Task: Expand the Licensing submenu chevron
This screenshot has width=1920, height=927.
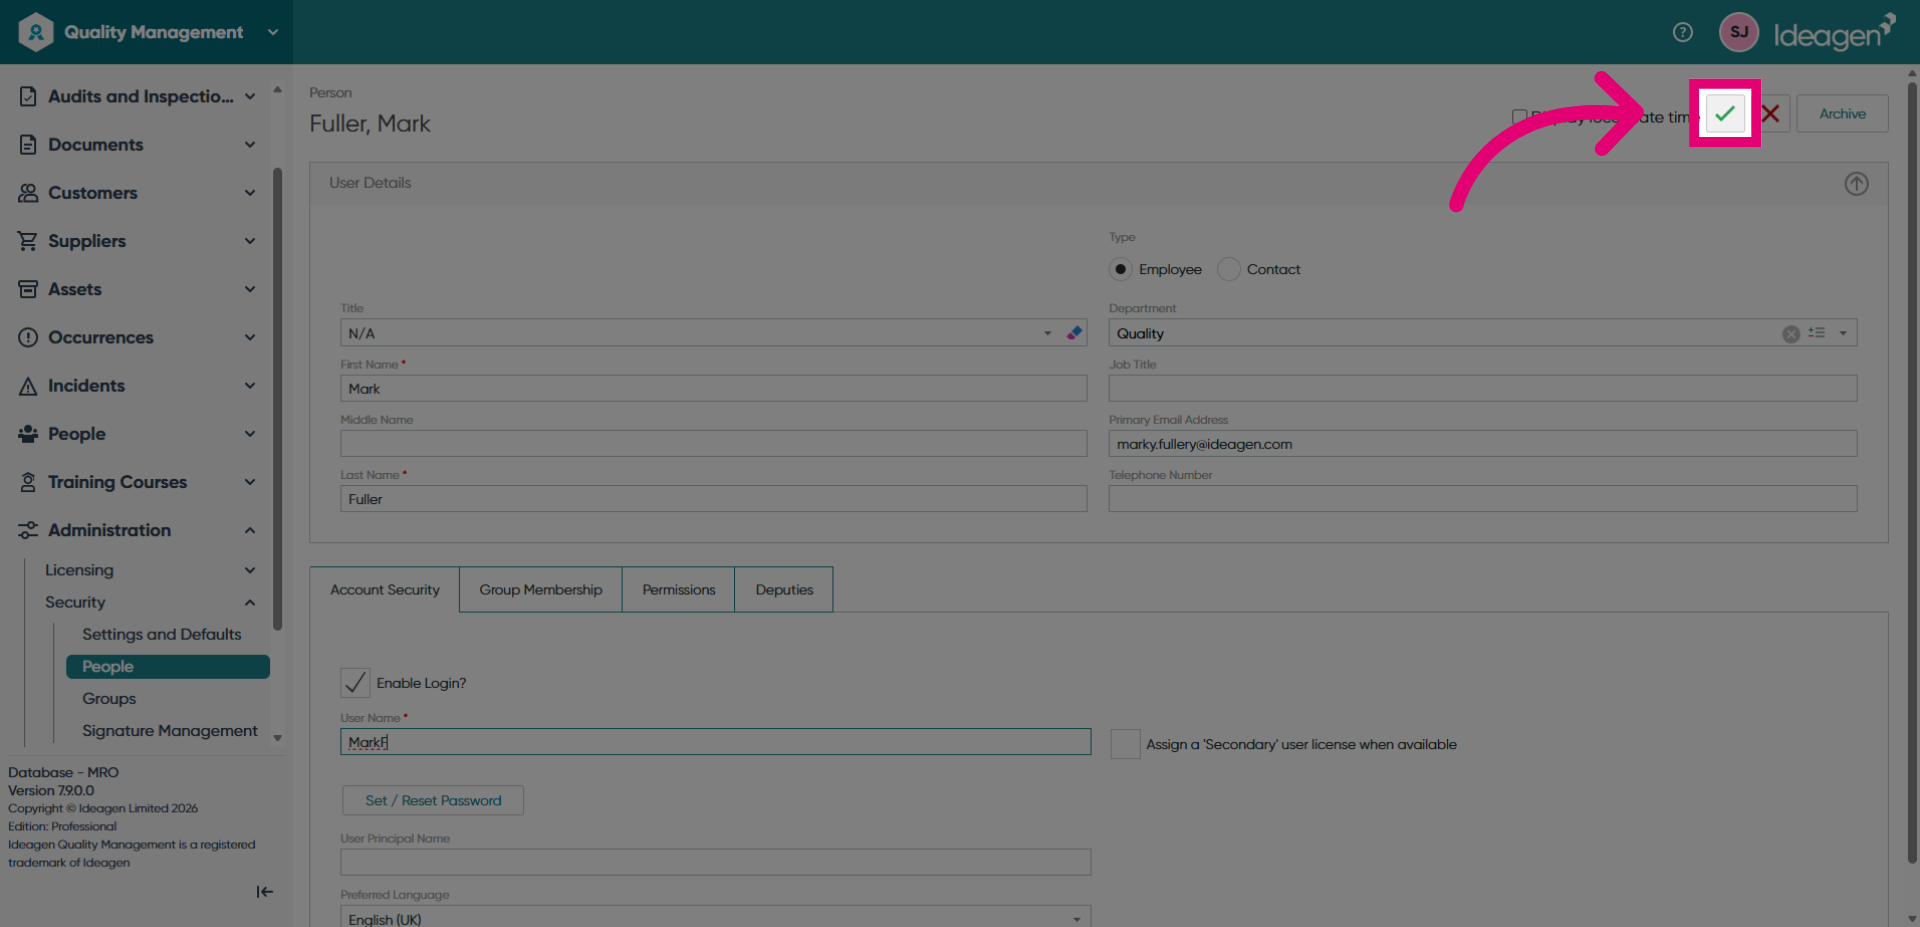Action: click(x=250, y=570)
